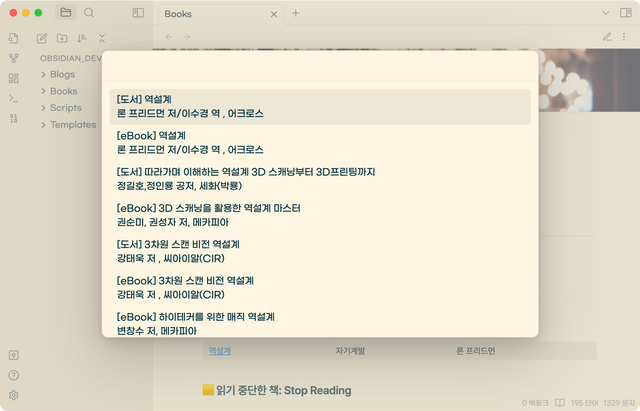Select '[도서] 따라가며 이해하는 역설계' result
This screenshot has height=411, width=640.
pos(320,179)
